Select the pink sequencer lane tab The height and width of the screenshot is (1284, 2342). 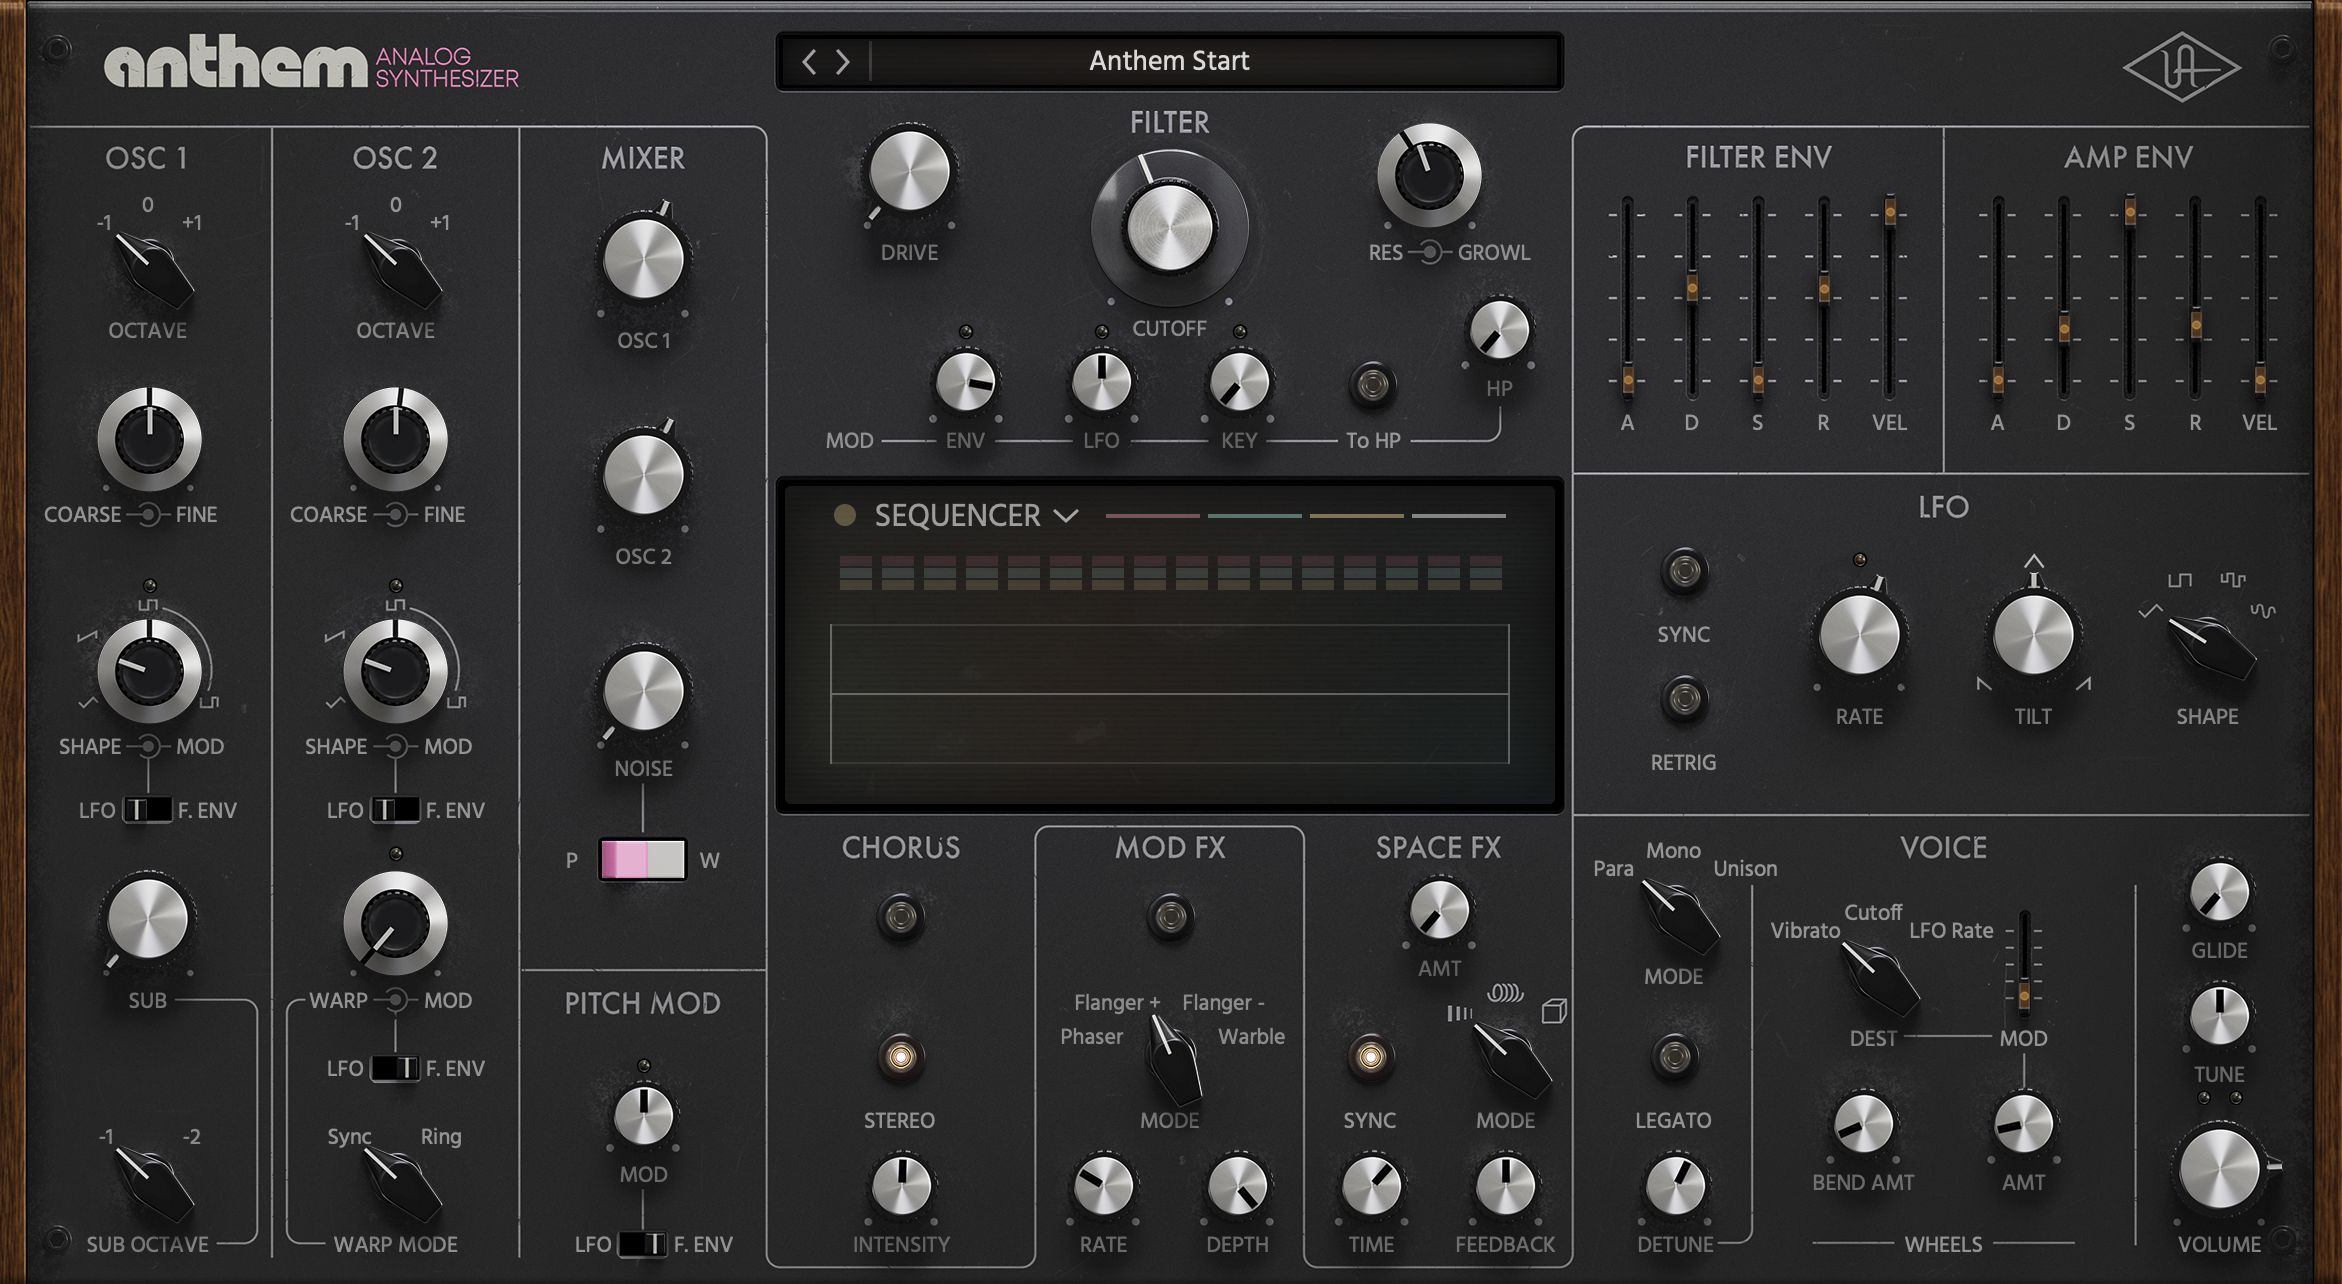pos(1152,516)
